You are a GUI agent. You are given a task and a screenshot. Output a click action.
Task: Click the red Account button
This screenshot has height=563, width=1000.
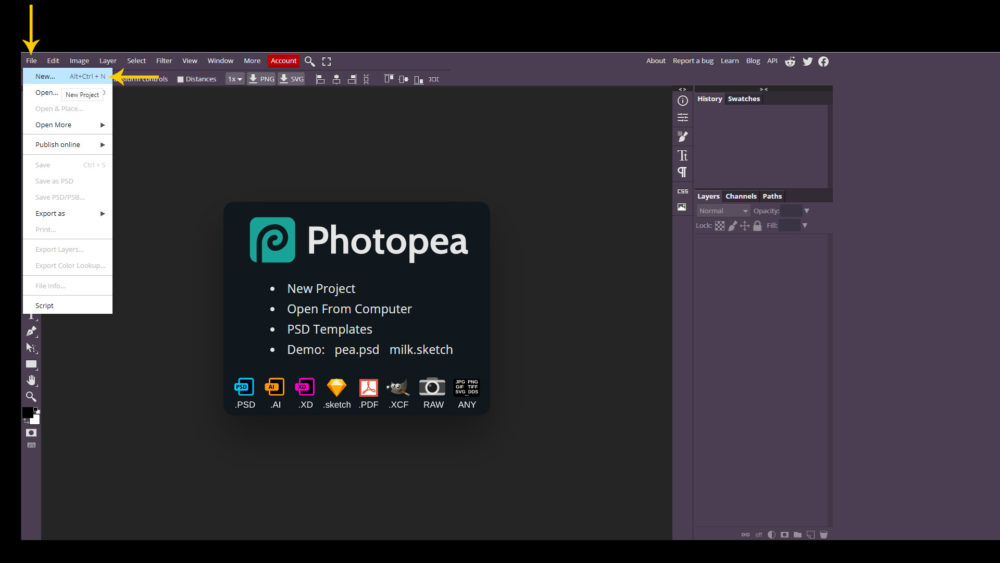(x=283, y=61)
